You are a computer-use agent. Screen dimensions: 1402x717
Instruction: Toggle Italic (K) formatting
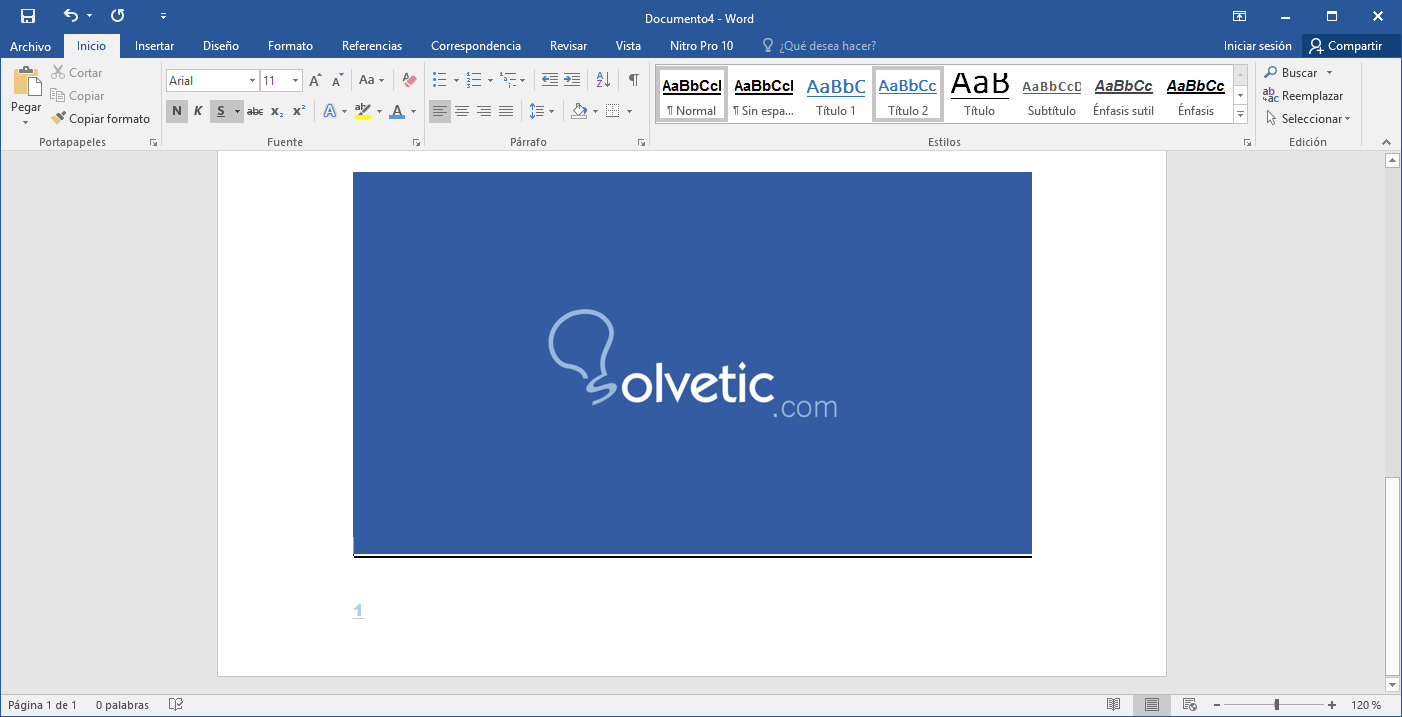[x=198, y=111]
